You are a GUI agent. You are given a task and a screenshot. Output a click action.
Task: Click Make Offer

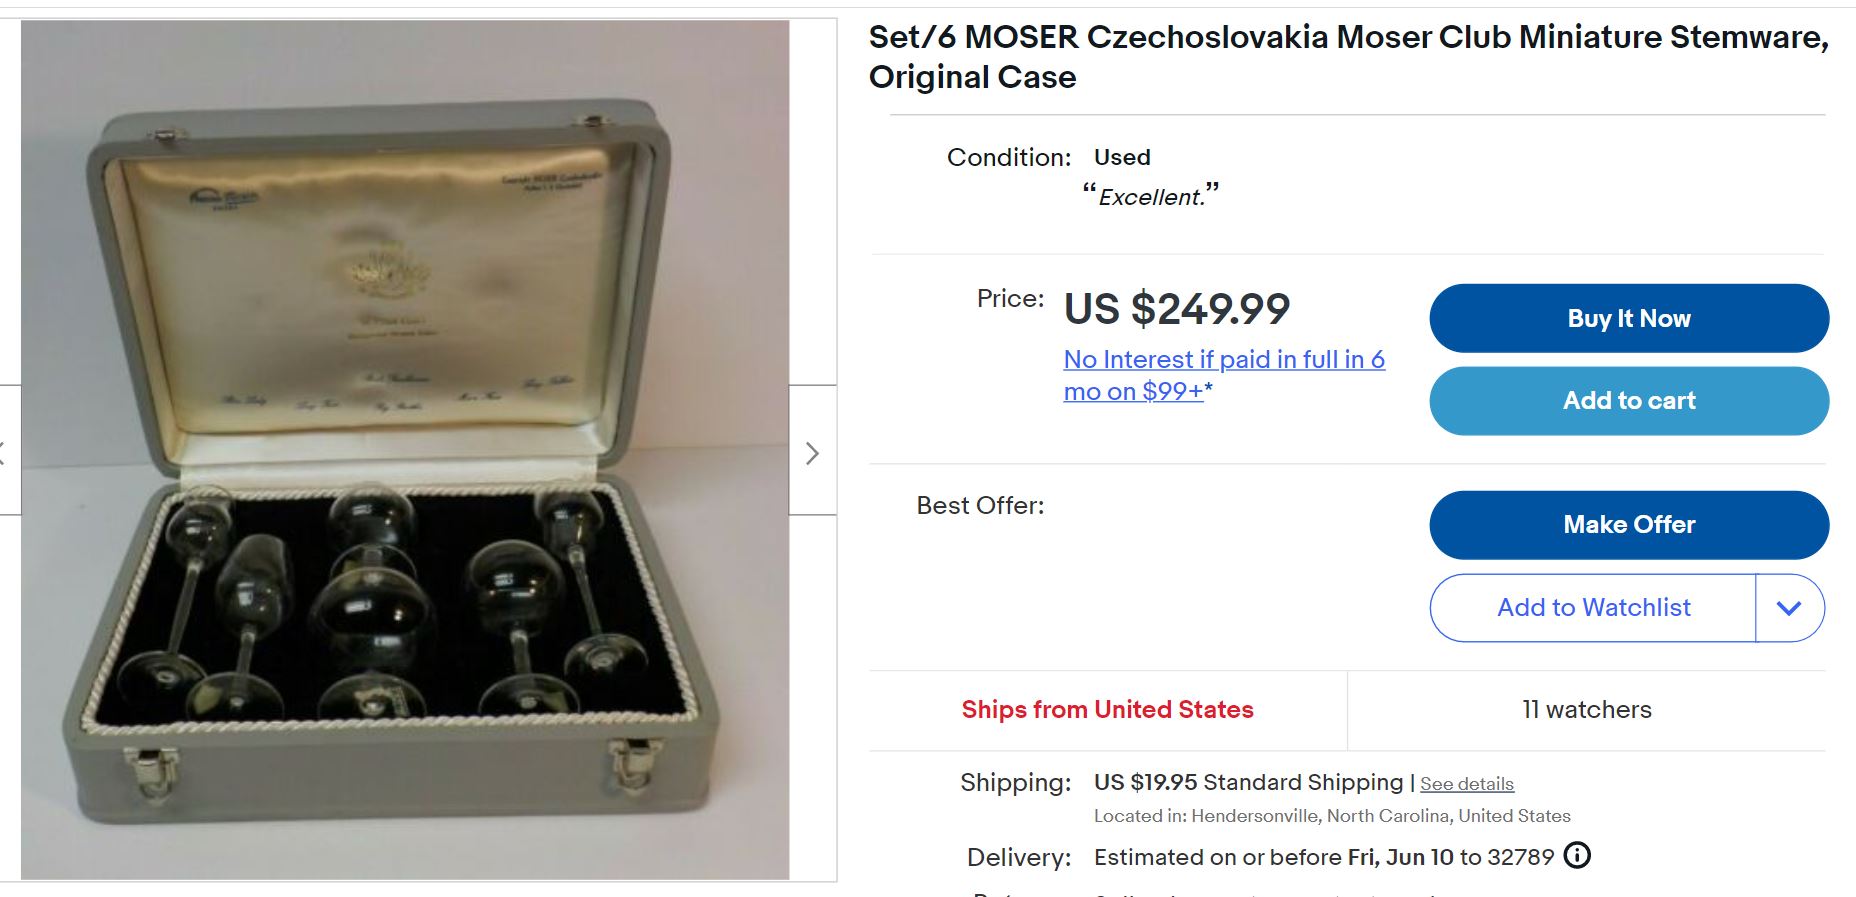tap(1628, 524)
